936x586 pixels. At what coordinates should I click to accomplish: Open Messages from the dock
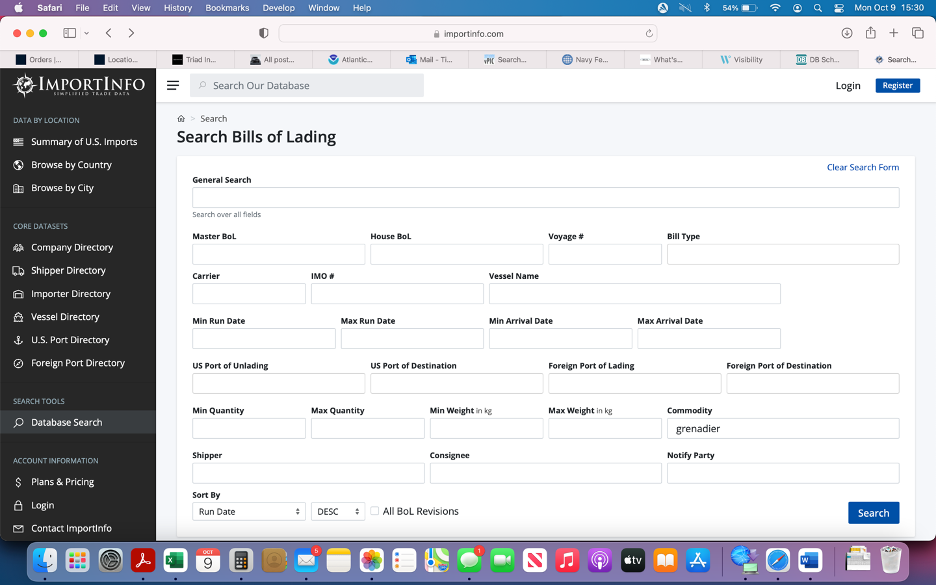coord(469,560)
